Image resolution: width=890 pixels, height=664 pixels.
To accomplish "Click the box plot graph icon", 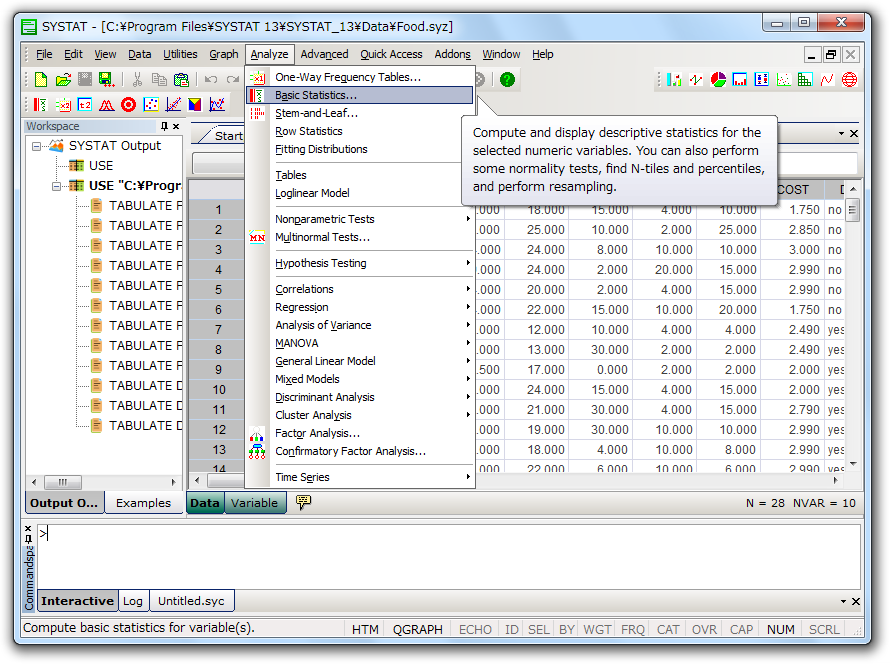I will point(762,79).
